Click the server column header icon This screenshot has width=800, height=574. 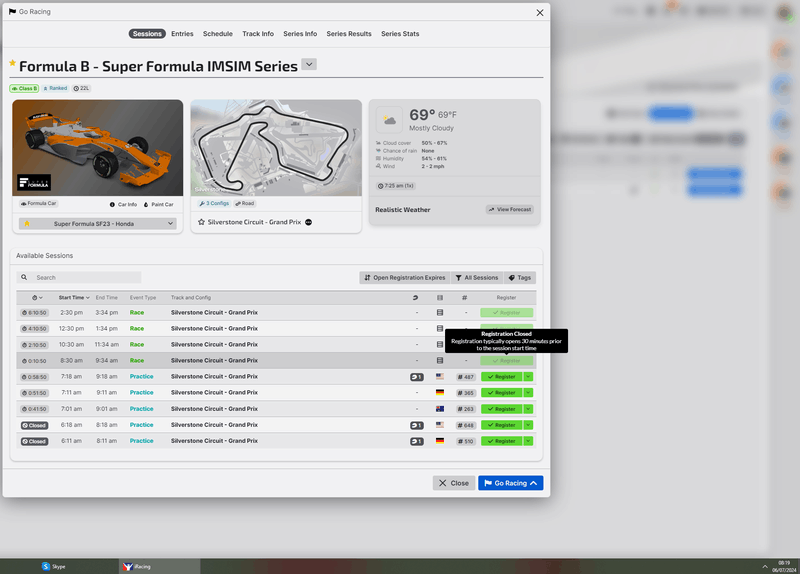(x=440, y=297)
